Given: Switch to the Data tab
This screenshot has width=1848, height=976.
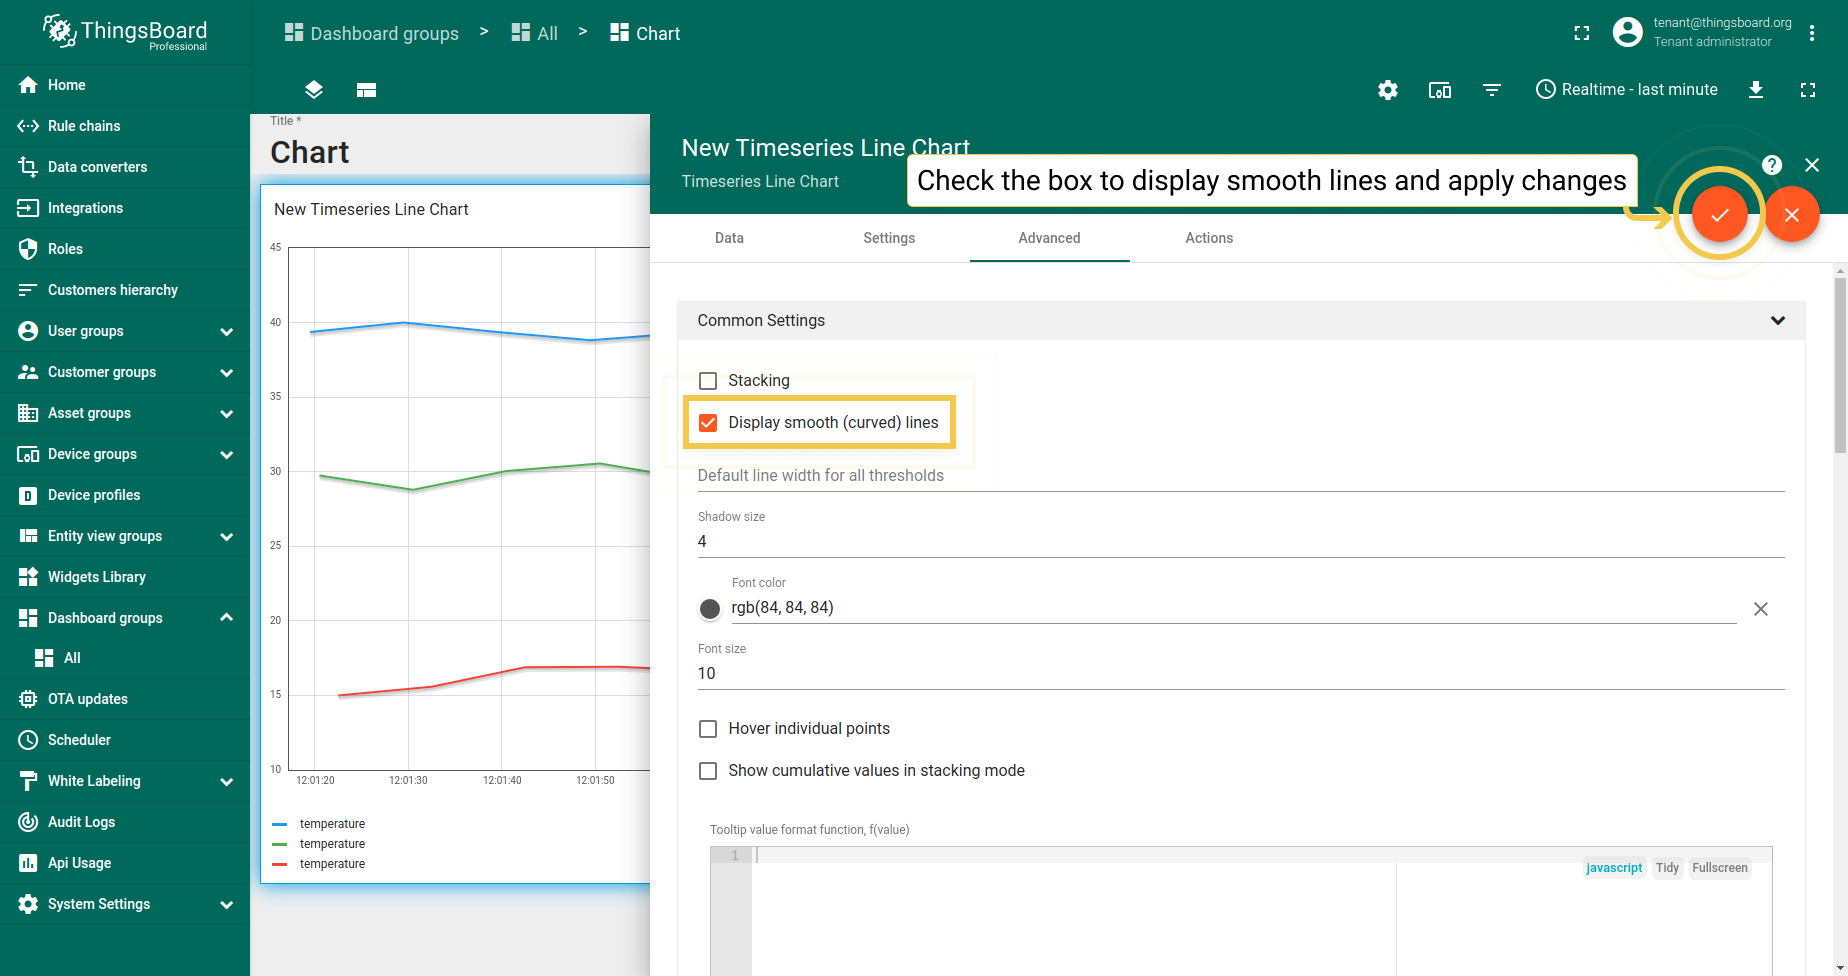Looking at the screenshot, I should click(x=729, y=238).
